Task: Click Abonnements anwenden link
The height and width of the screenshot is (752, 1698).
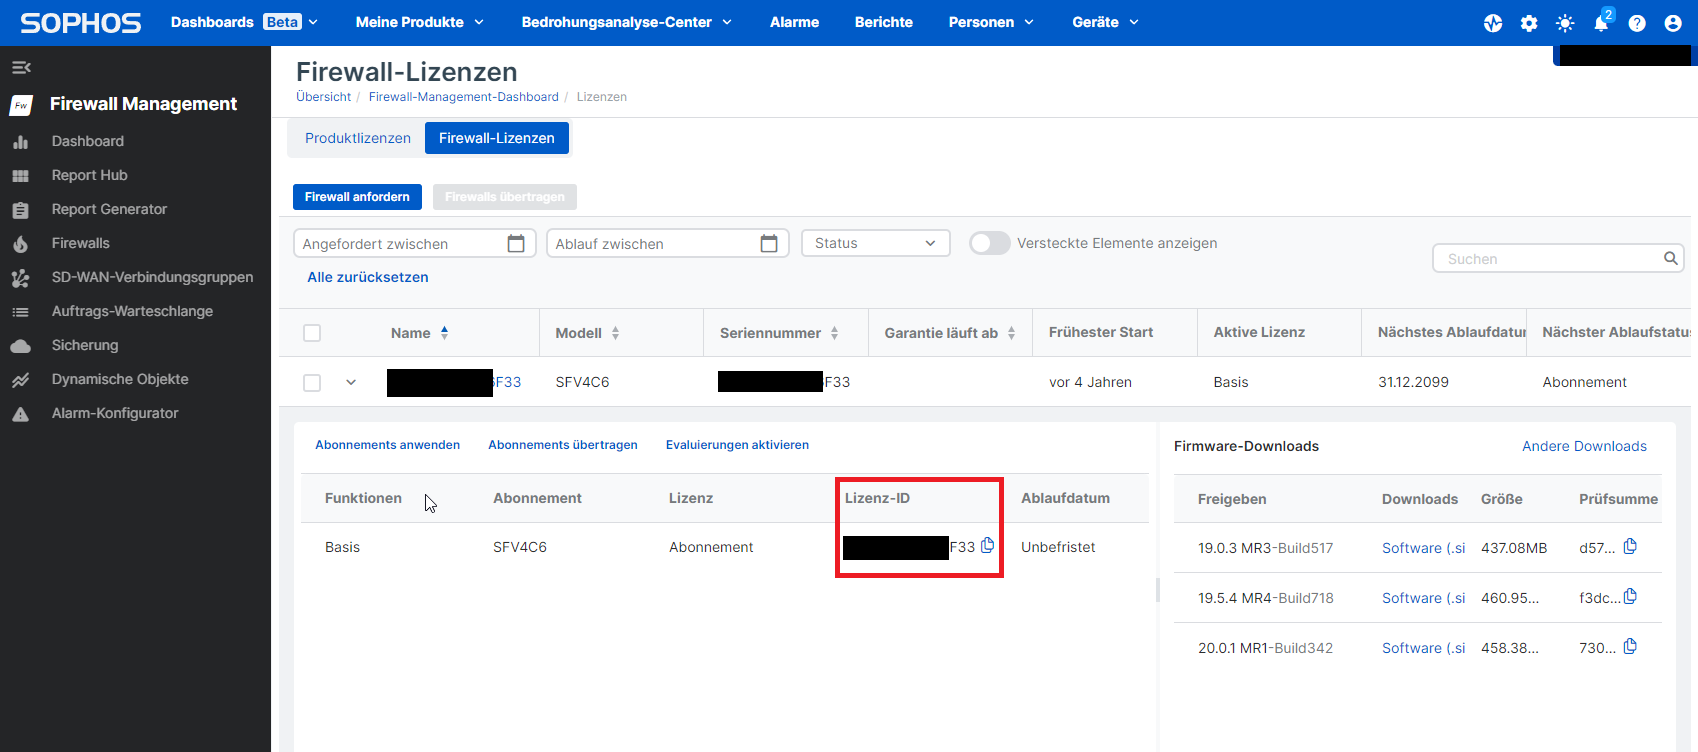Action: [x=388, y=445]
